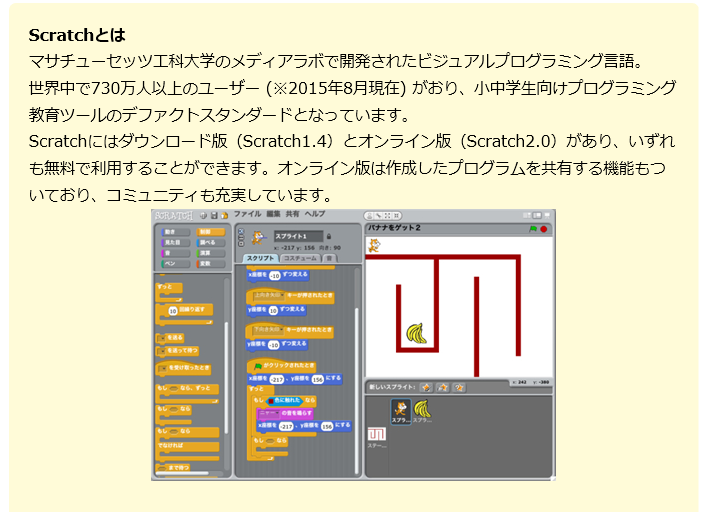
Task: Click the block palette horizontal scrollbar
Action: (182, 473)
